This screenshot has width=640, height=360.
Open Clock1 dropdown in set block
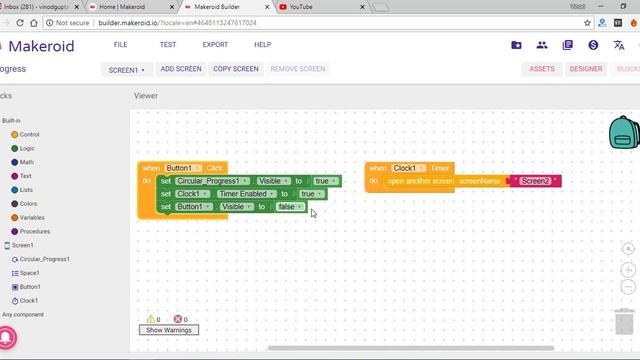tap(193, 194)
